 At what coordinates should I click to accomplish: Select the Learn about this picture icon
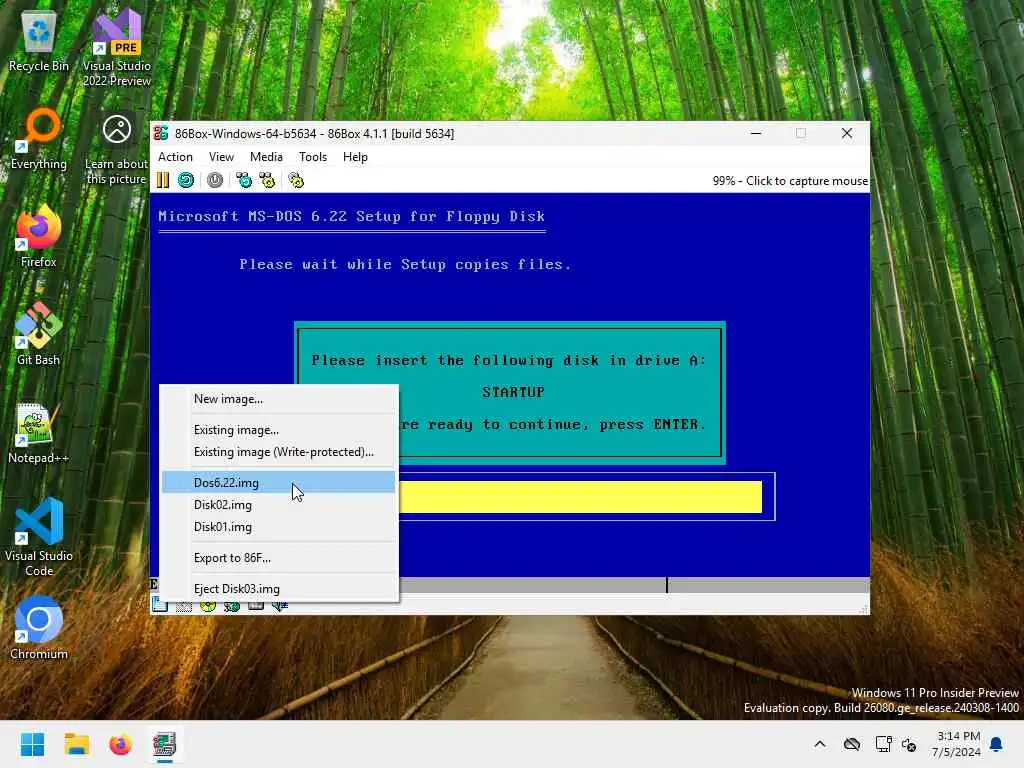click(x=117, y=149)
